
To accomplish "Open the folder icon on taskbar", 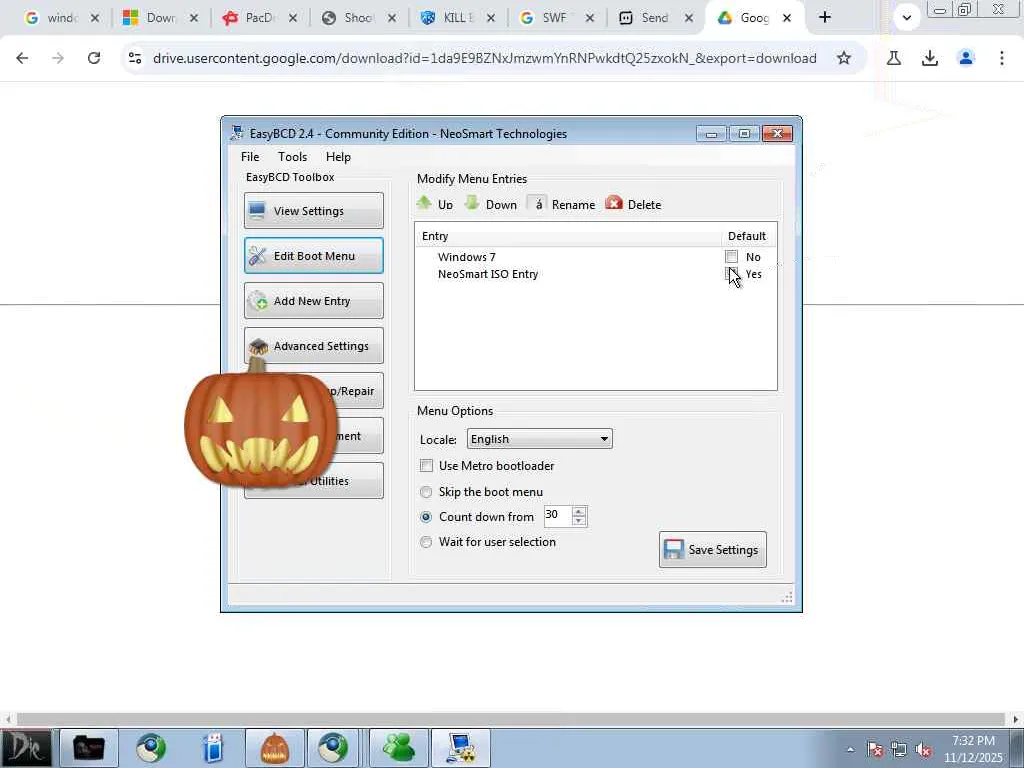I will click(x=89, y=748).
